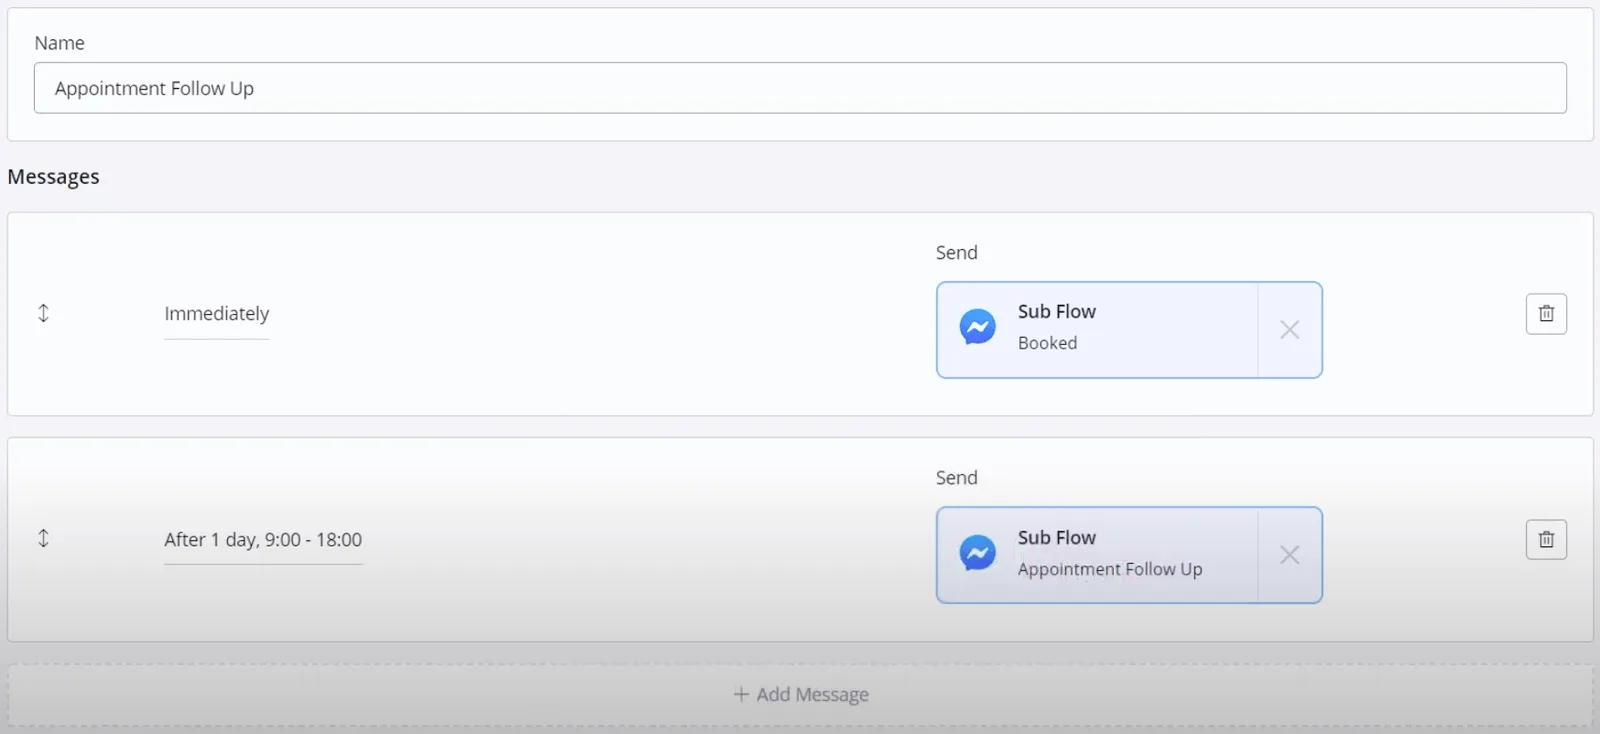
Task: Open the Immediately timing setting
Action: click(x=217, y=314)
